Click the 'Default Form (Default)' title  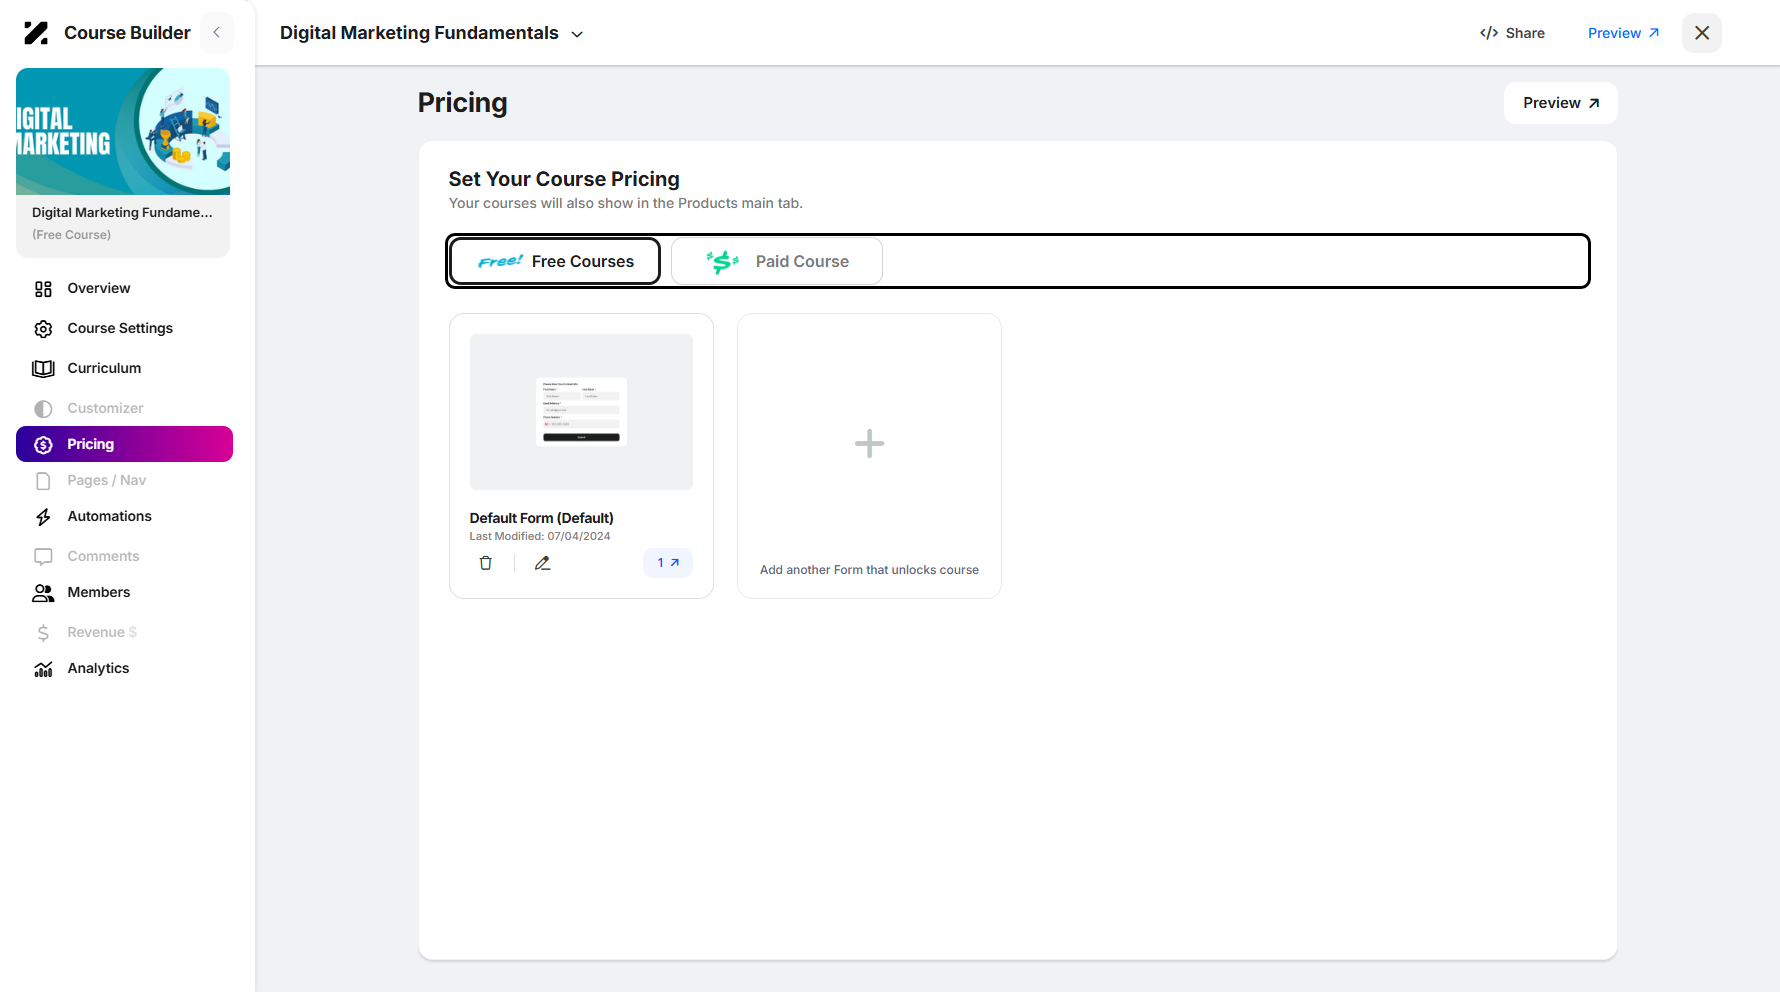pos(542,518)
